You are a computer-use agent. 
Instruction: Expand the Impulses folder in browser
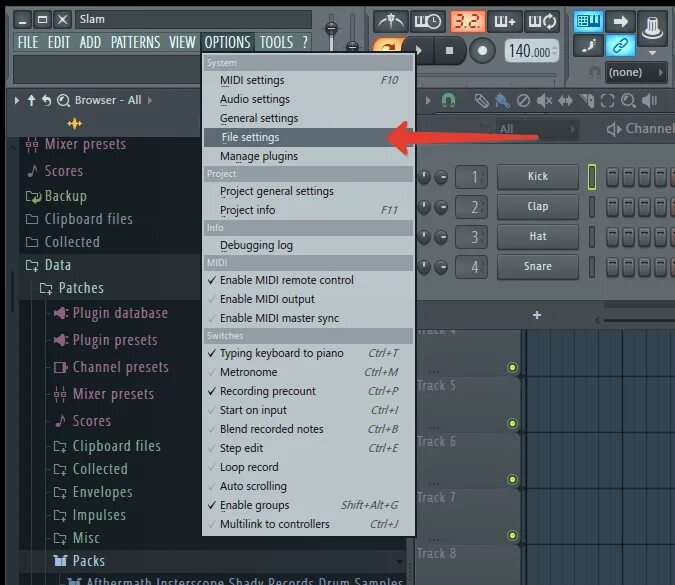click(90, 515)
